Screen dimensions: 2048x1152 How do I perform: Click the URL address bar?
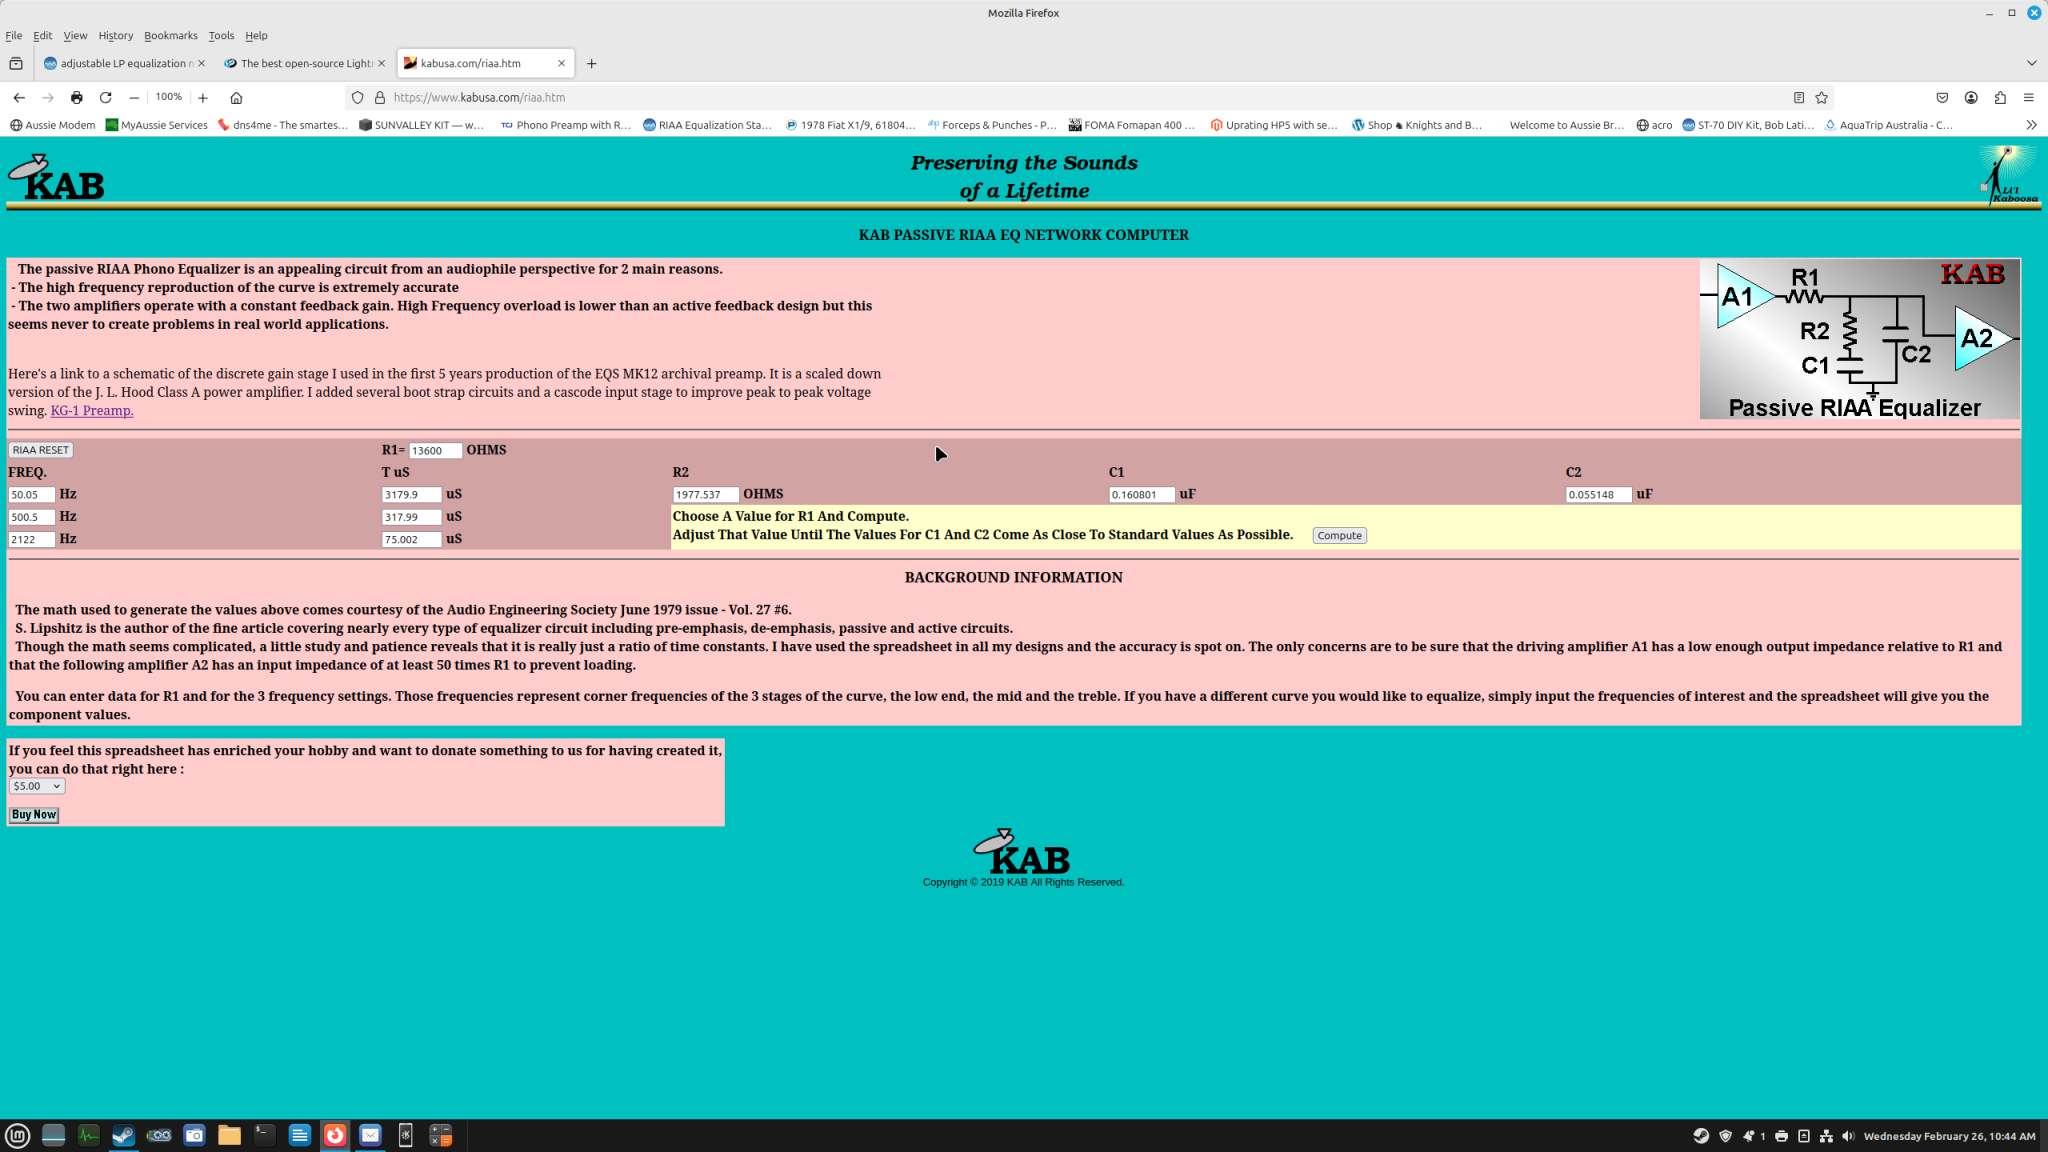tap(1088, 97)
